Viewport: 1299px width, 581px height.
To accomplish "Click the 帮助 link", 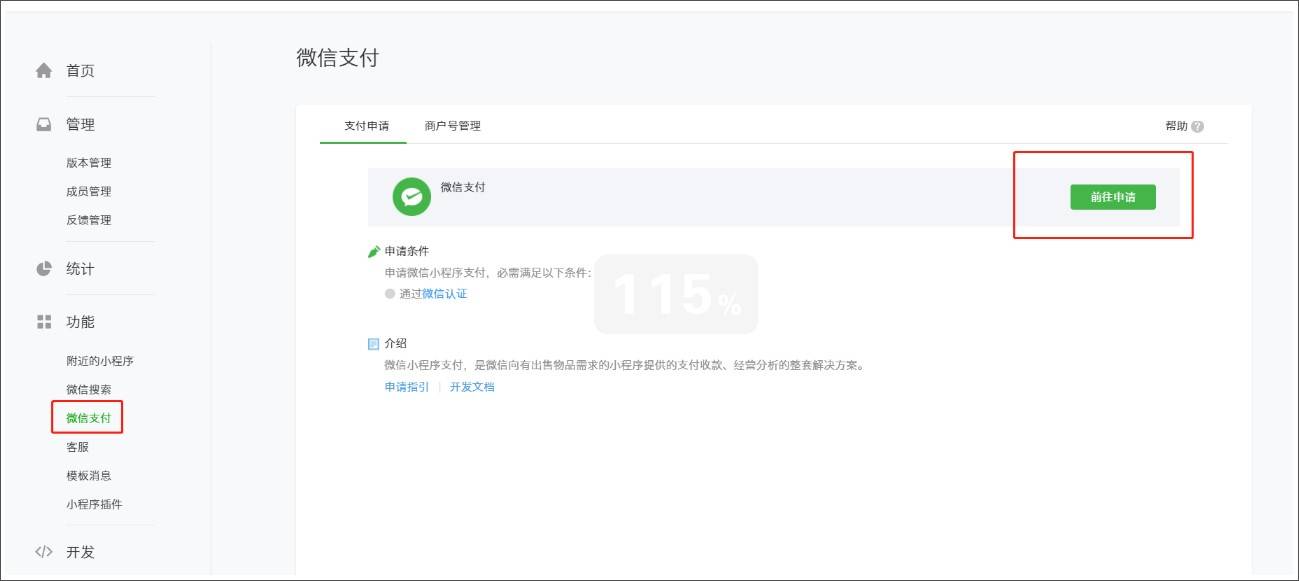I will click(x=1177, y=127).
